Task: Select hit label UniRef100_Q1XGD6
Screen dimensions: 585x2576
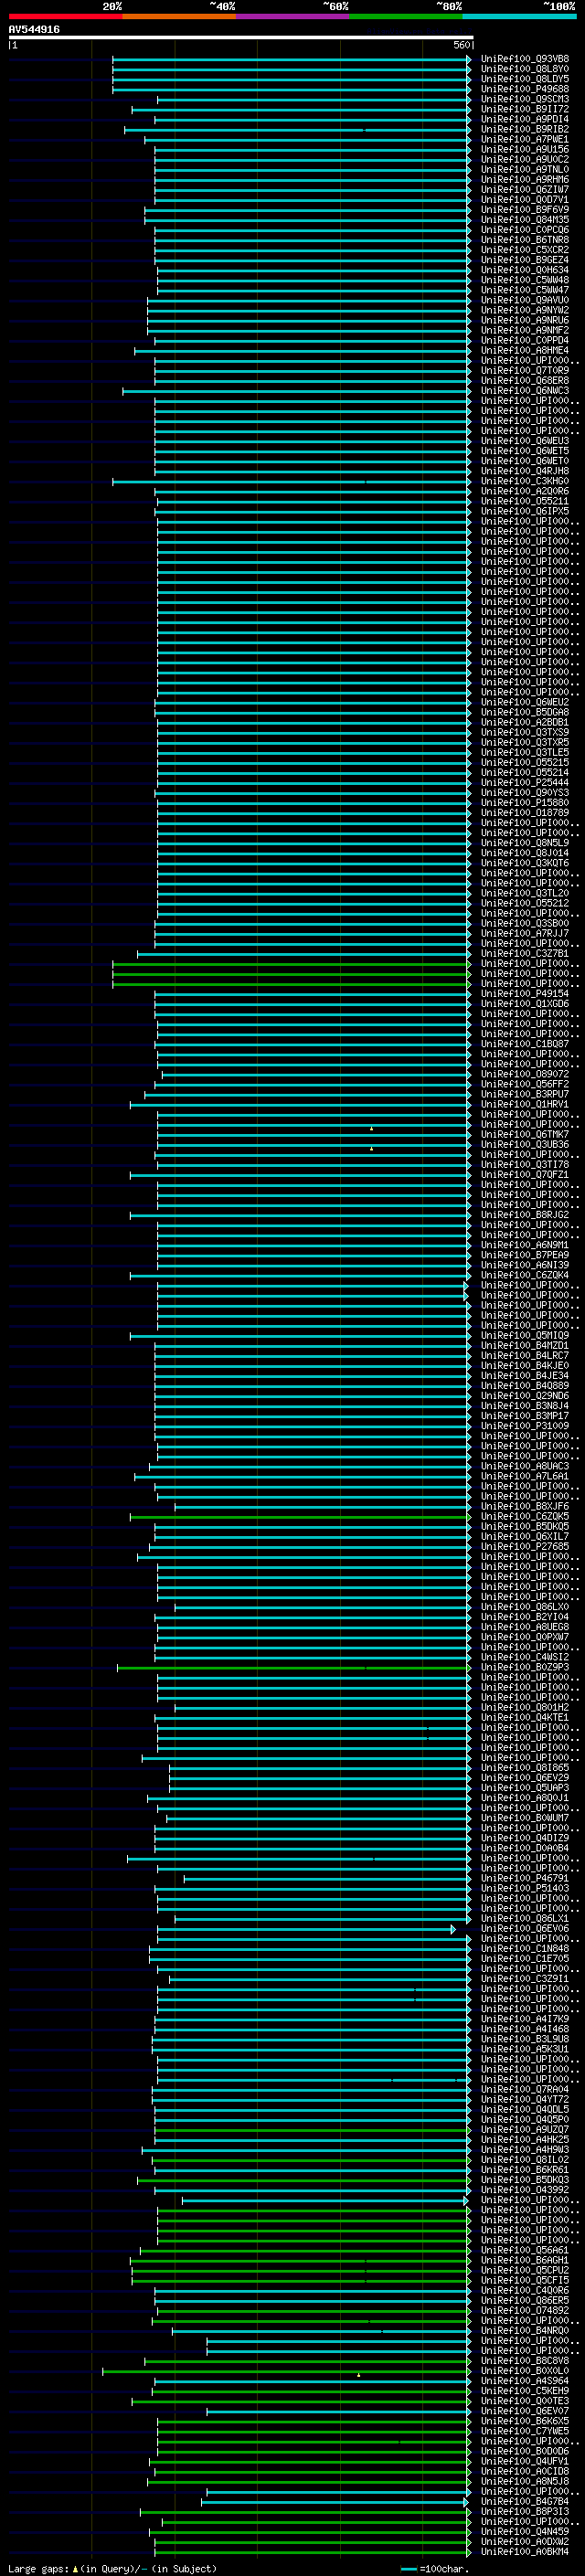Action: click(524, 1004)
